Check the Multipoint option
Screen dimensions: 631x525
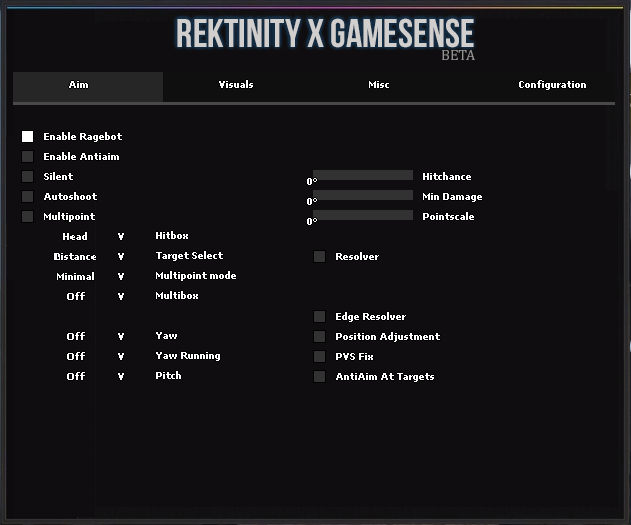click(28, 217)
